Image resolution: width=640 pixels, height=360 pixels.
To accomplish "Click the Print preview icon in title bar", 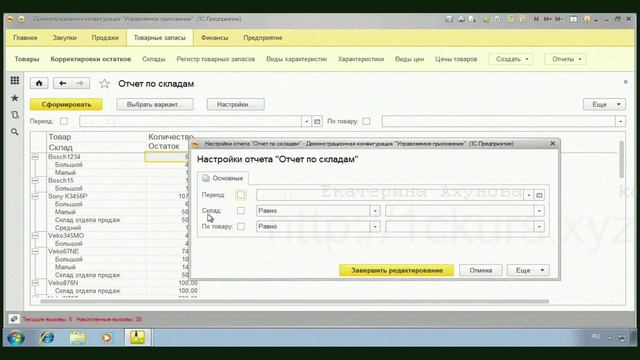I will 472,19.
